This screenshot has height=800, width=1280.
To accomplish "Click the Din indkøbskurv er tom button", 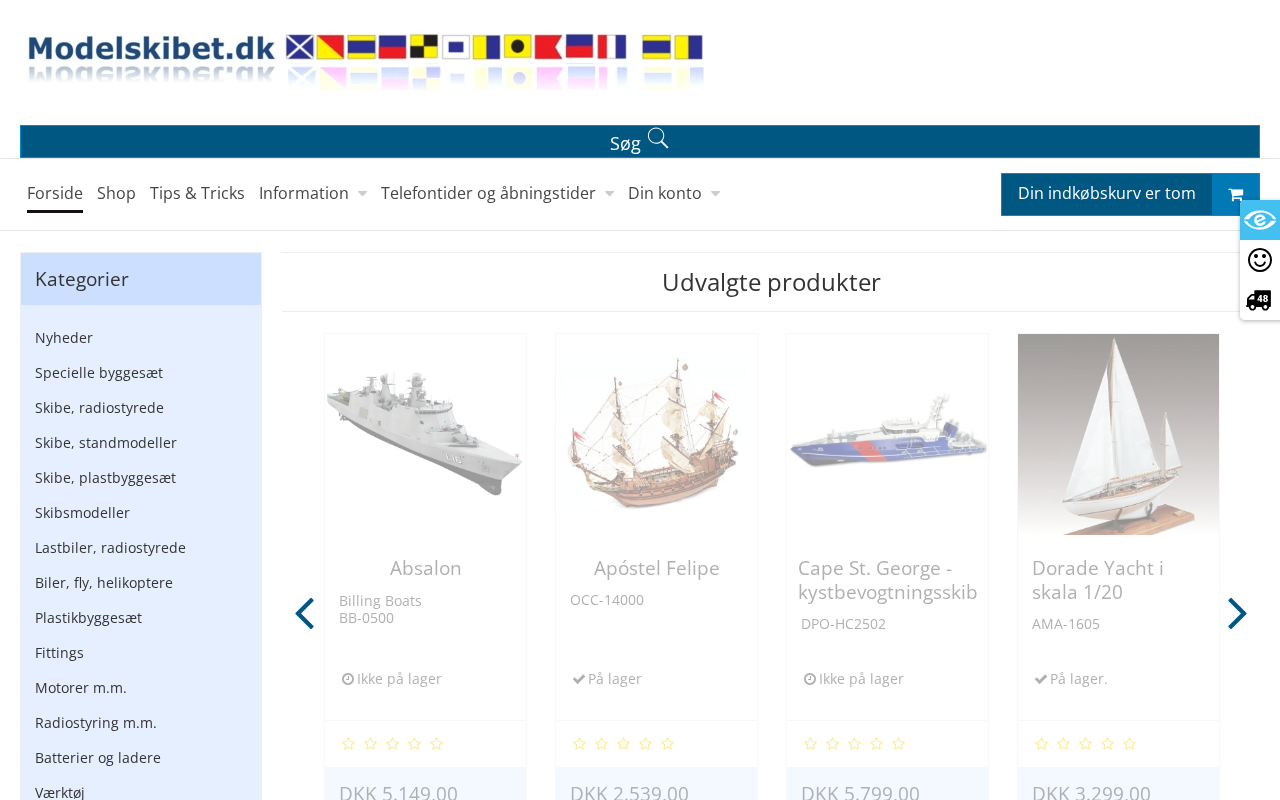I will 1106,194.
